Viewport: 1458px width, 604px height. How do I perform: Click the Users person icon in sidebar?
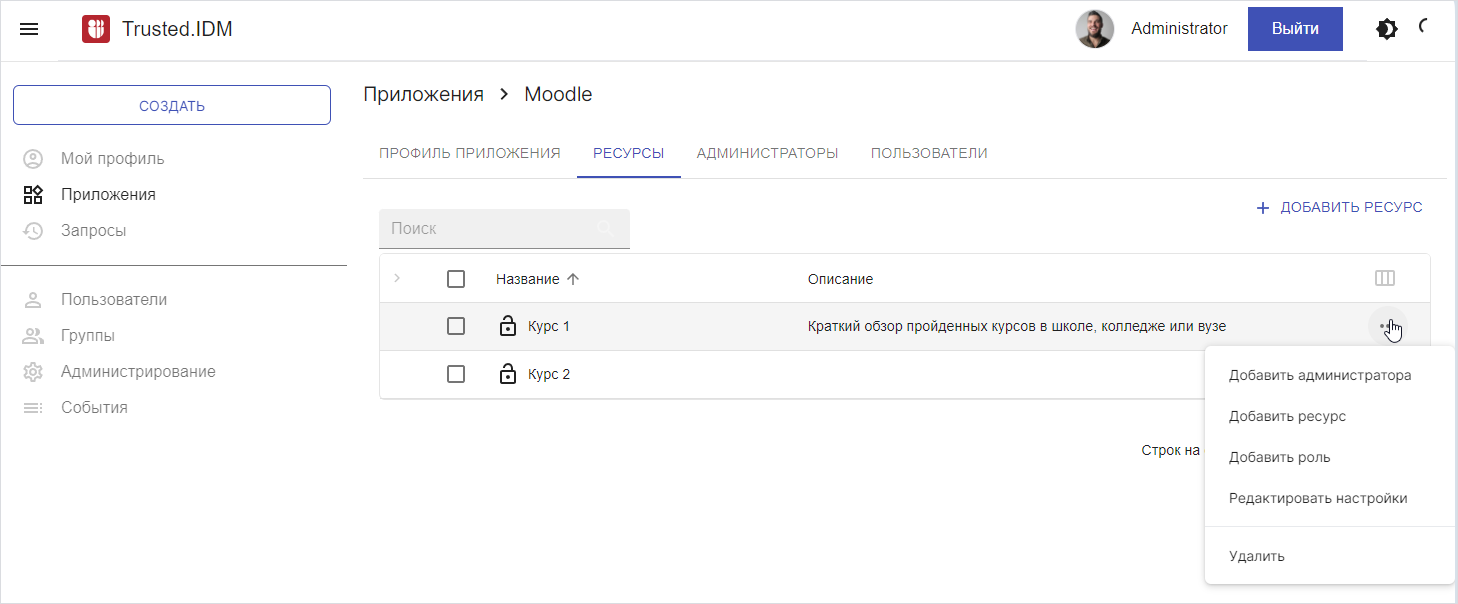tap(33, 300)
